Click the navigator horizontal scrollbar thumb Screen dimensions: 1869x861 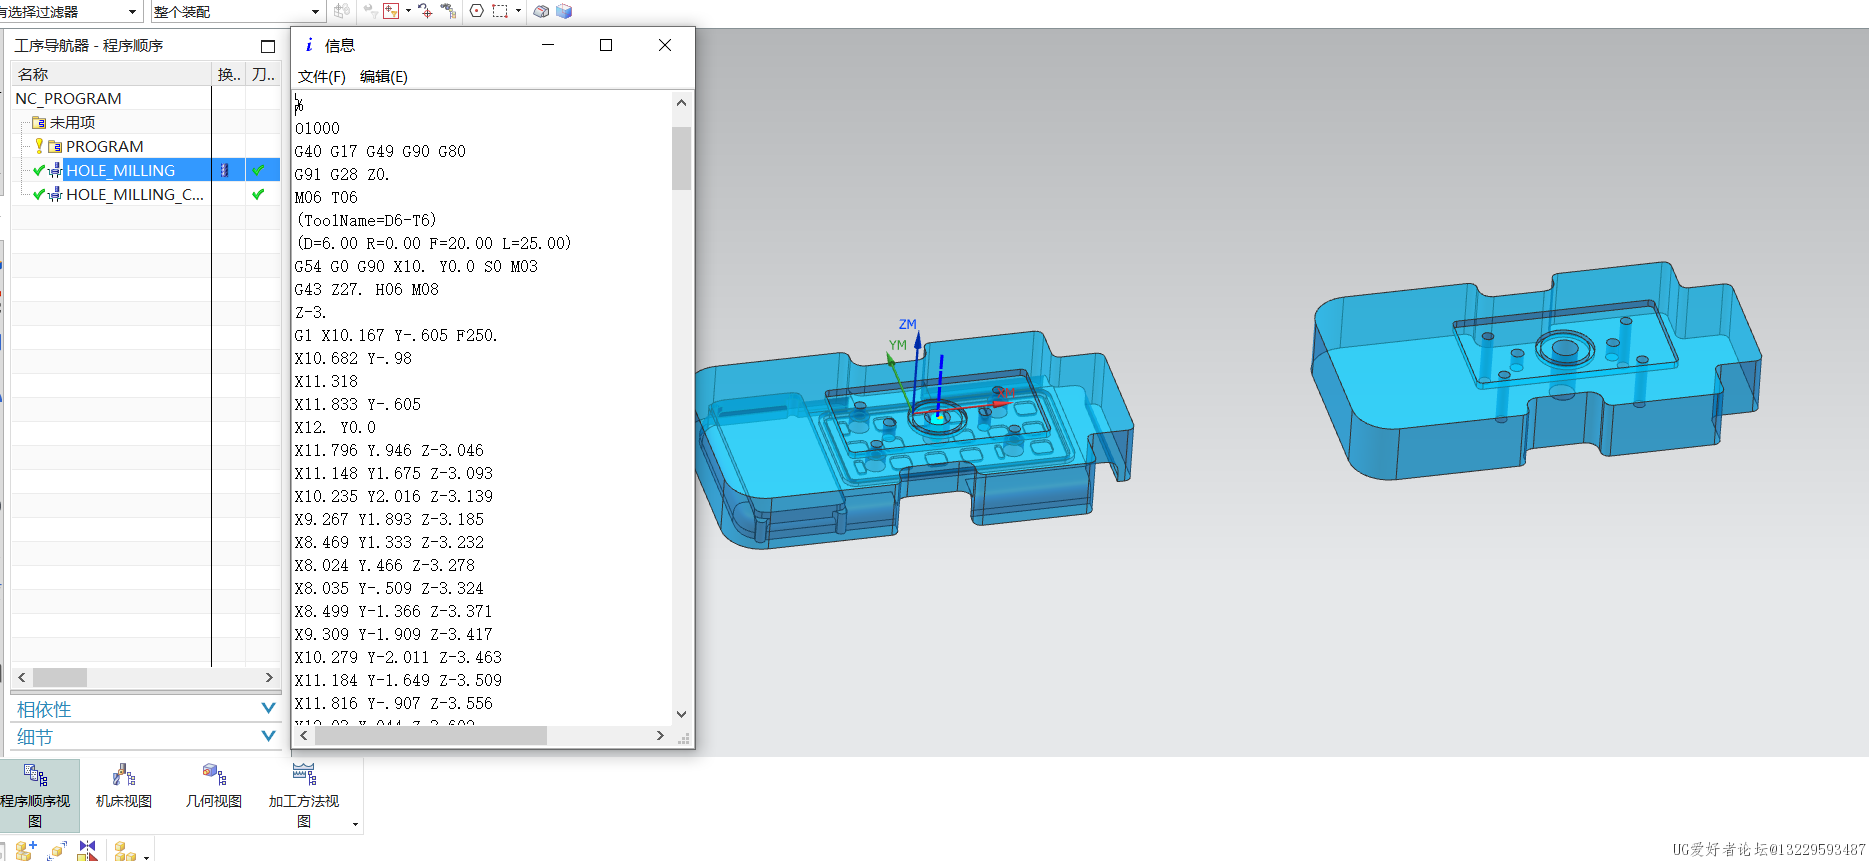click(59, 677)
